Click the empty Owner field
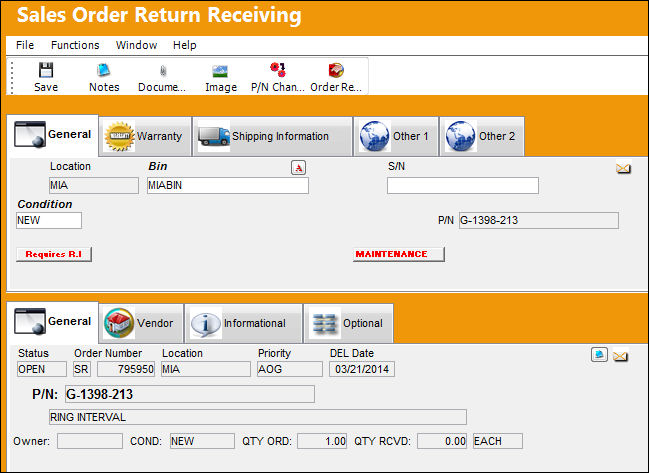The width and height of the screenshot is (649, 473). (x=90, y=441)
